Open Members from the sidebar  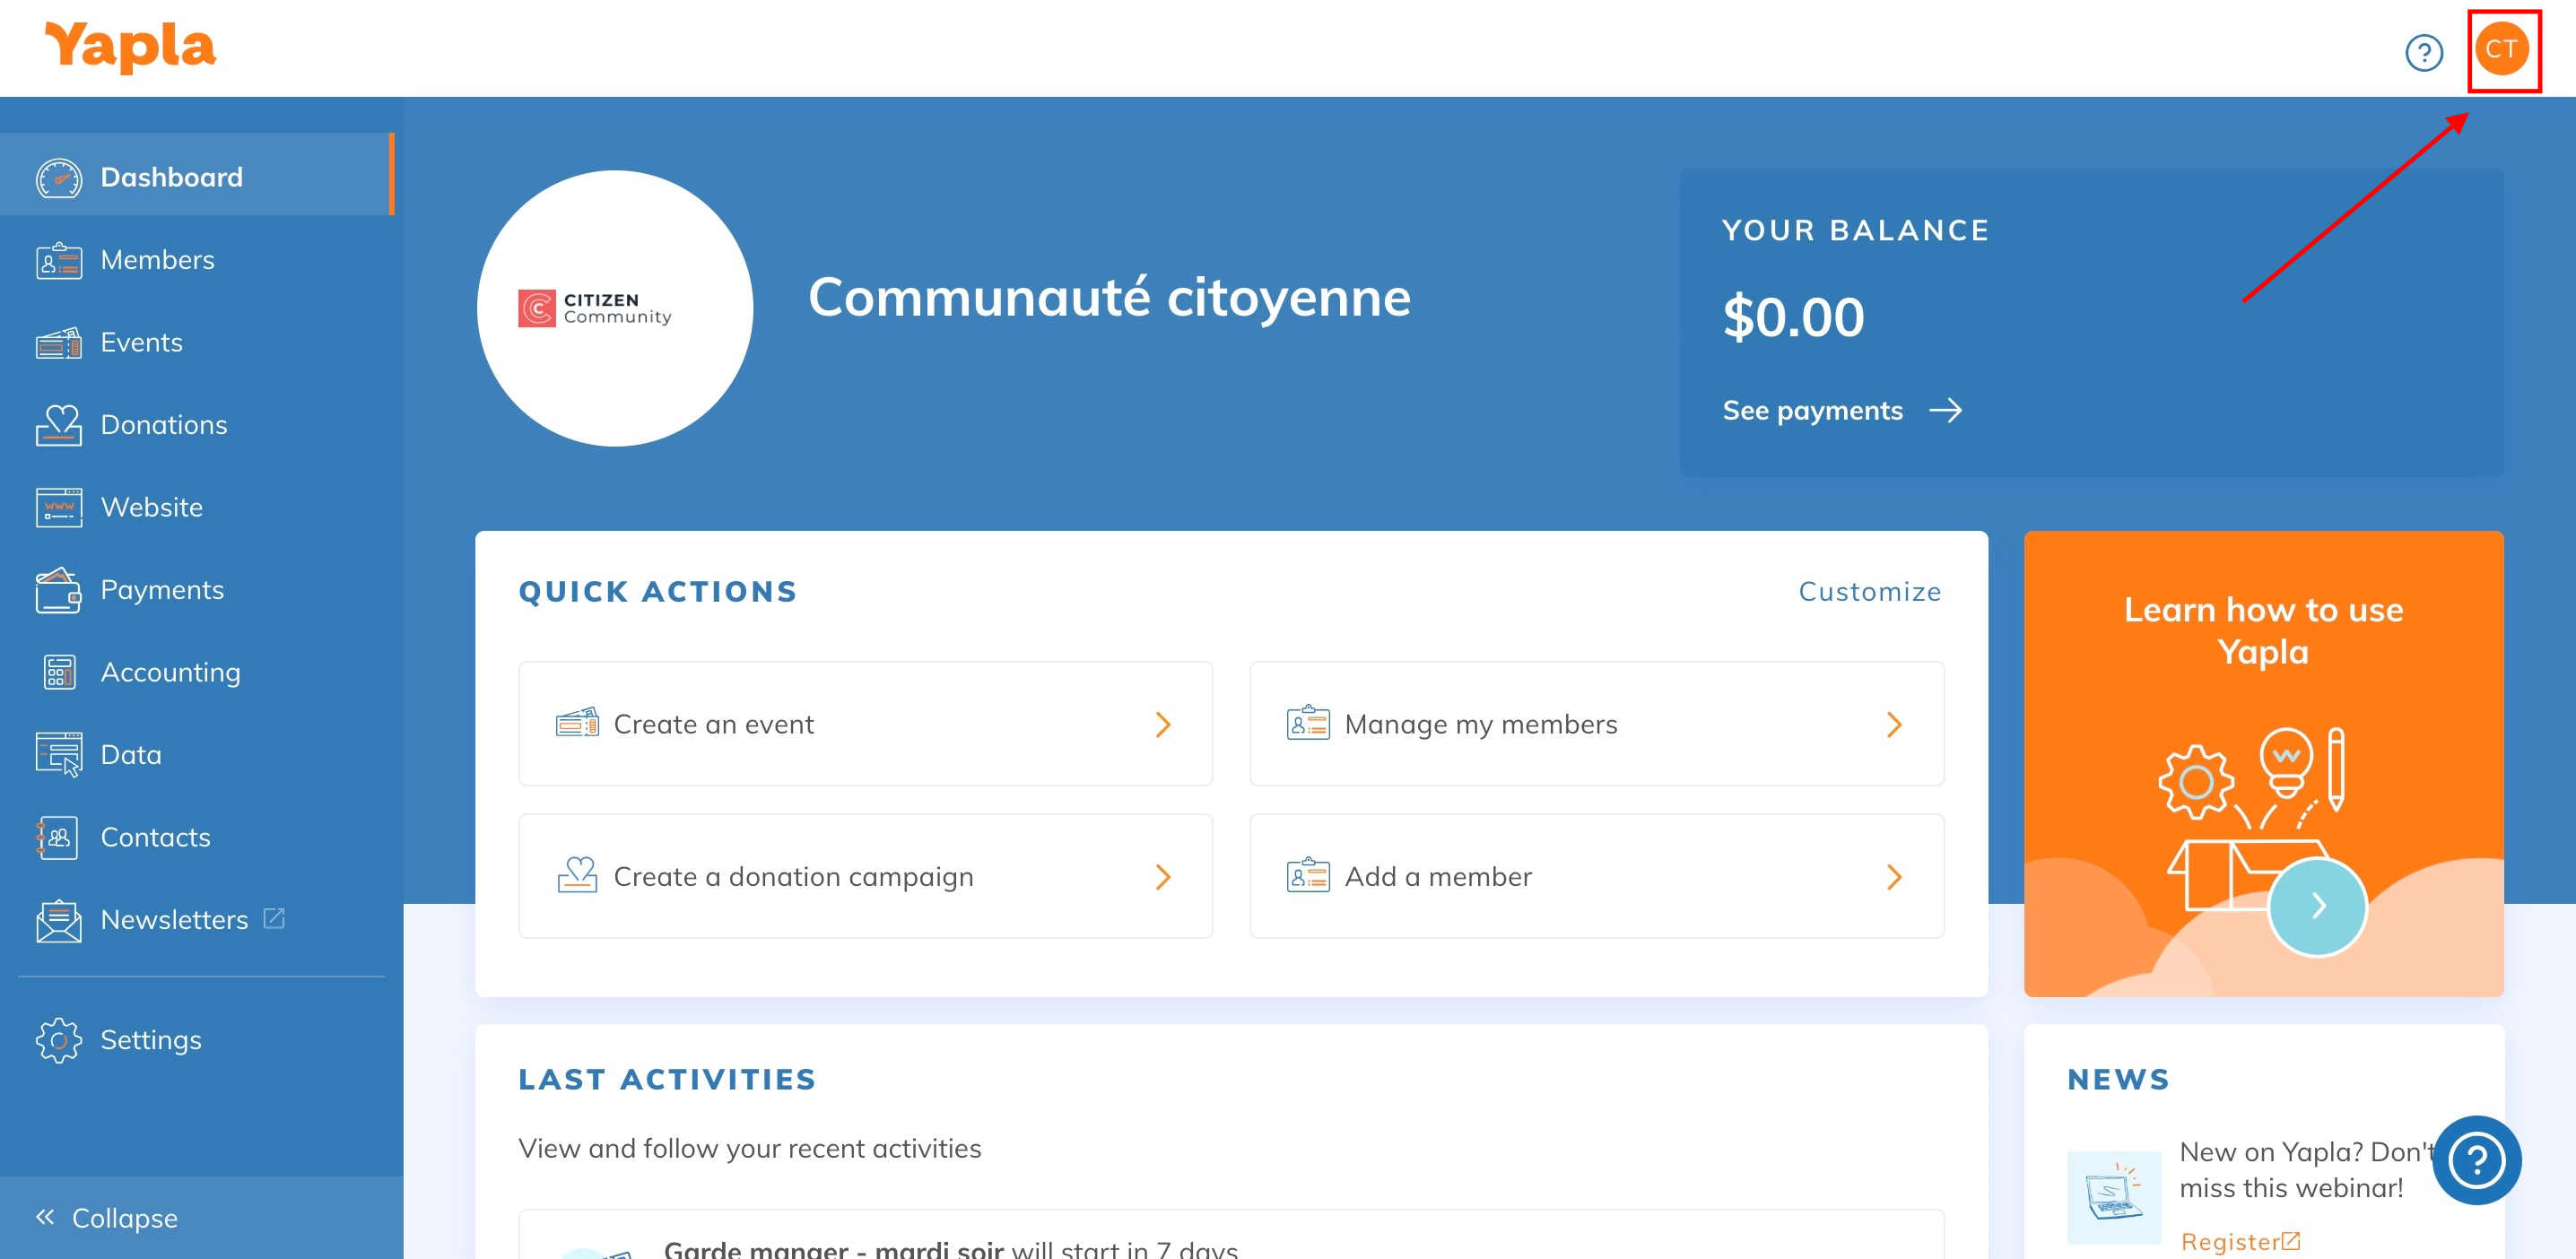157,260
